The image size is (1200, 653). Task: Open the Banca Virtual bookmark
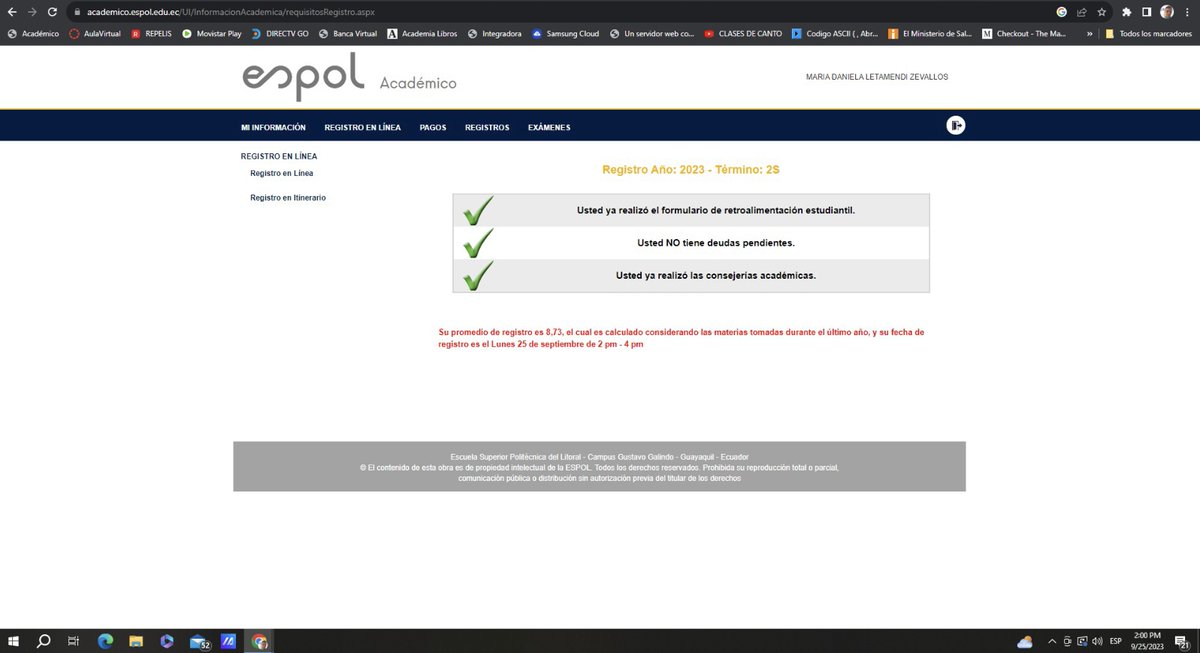tap(349, 33)
